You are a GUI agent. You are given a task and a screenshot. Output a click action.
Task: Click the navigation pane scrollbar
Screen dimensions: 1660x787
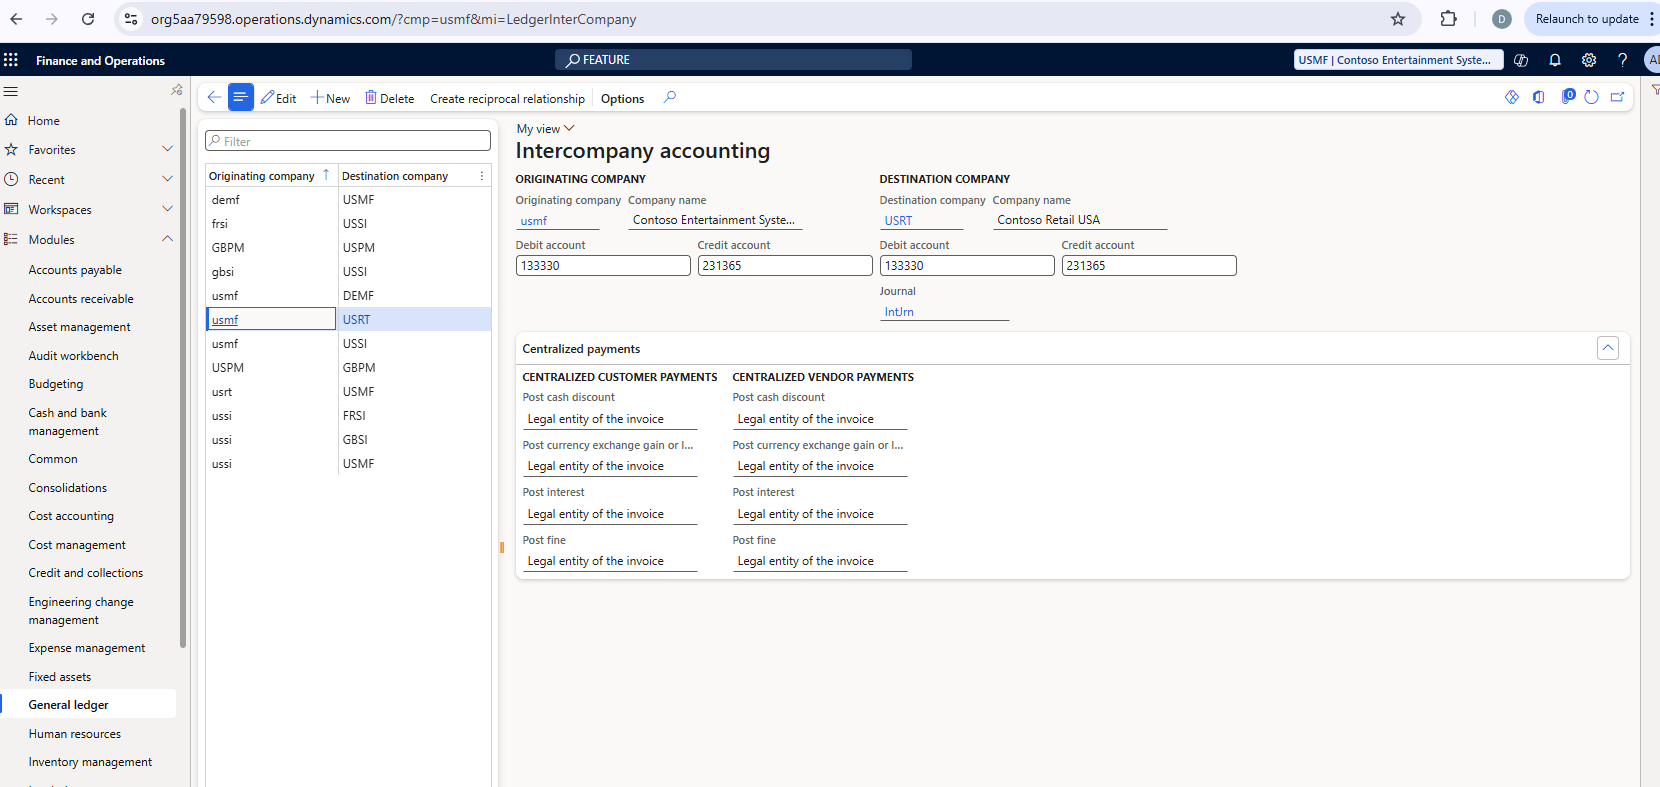(183, 378)
